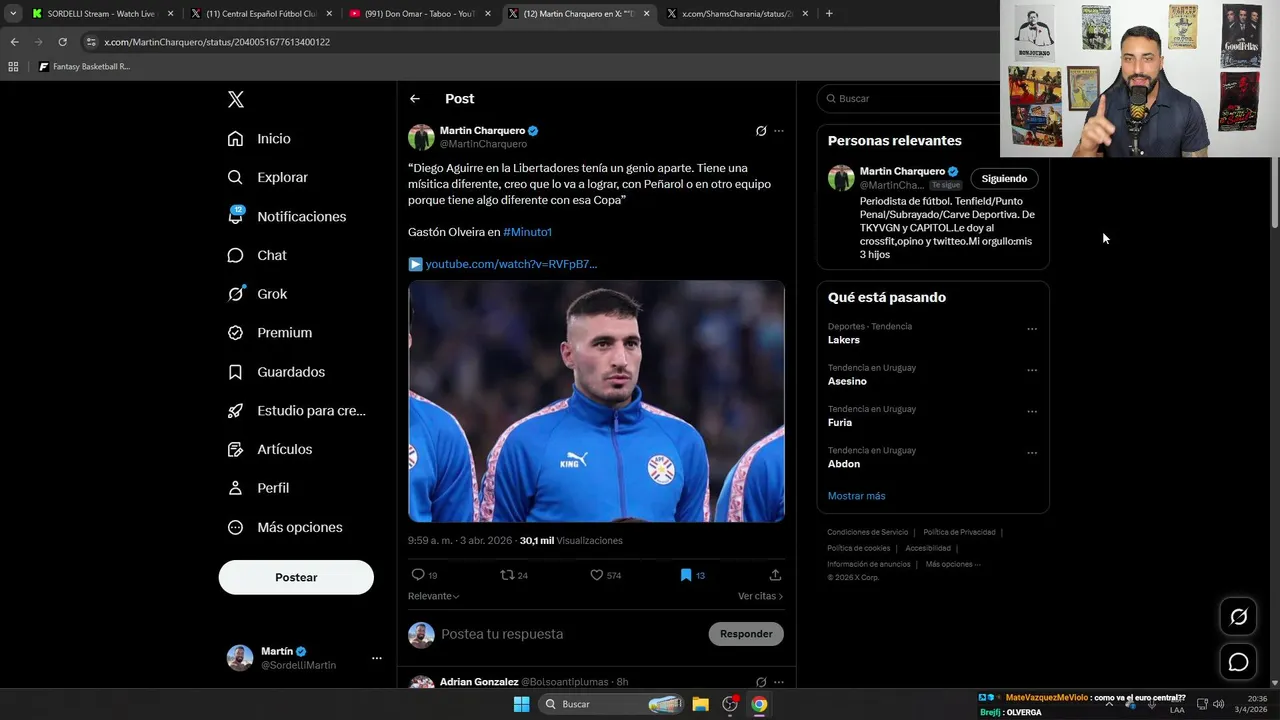Open options dots for Asesino trend
Screen dimensions: 1280x720
click(x=1032, y=370)
